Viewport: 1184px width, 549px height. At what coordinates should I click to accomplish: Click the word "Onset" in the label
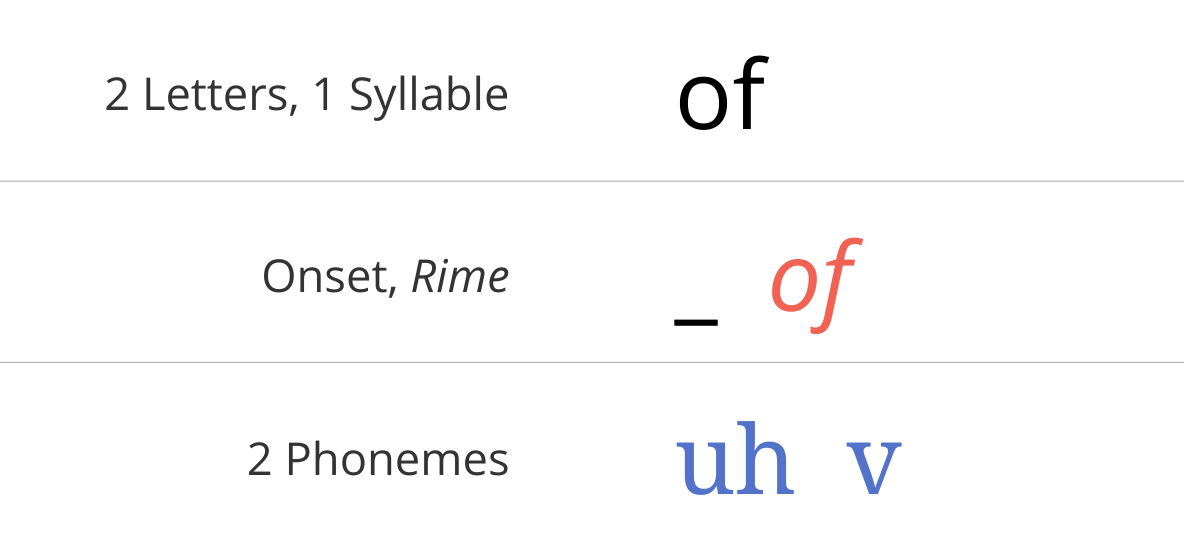[325, 276]
